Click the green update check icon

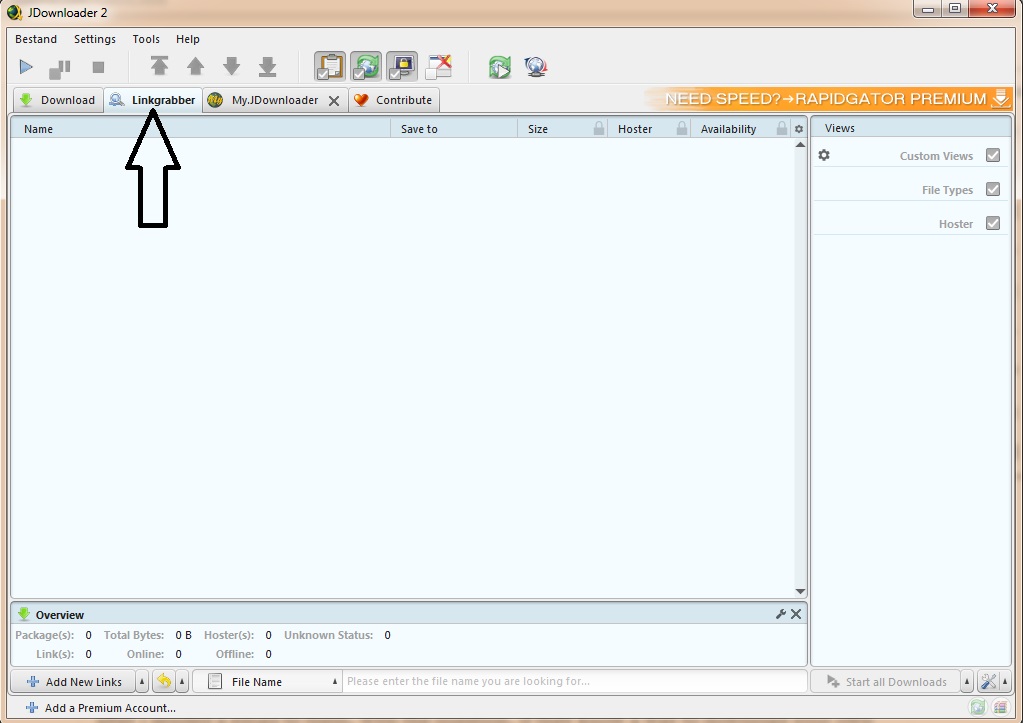pos(500,67)
